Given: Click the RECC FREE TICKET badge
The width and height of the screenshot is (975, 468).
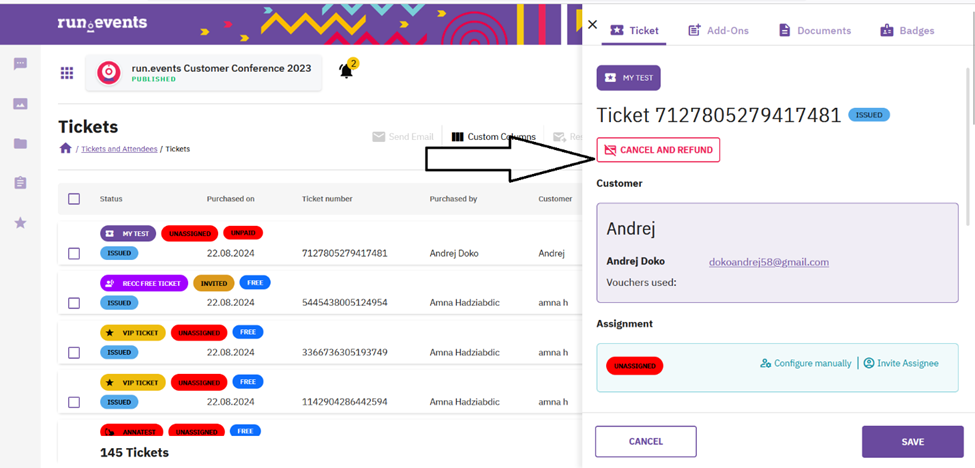Looking at the screenshot, I should pyautogui.click(x=144, y=283).
